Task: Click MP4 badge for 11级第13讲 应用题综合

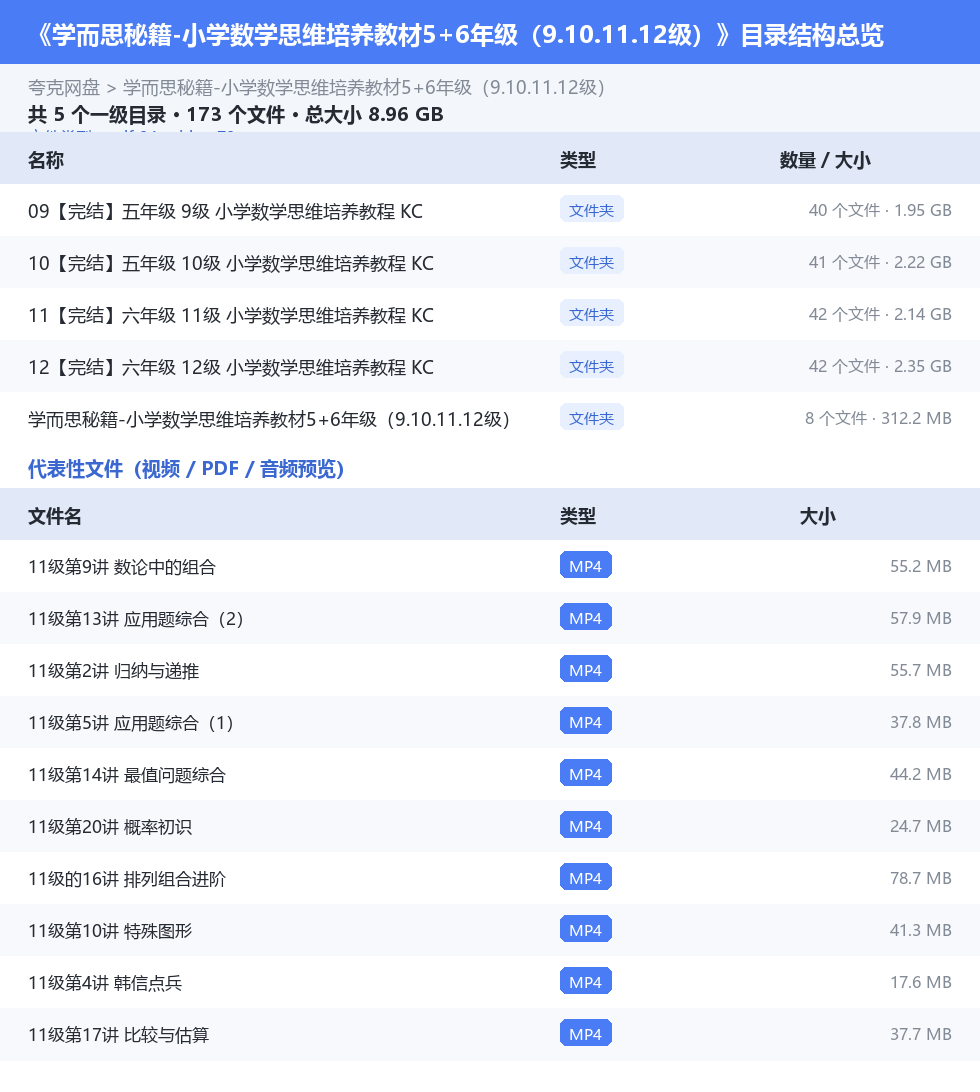Action: [586, 618]
